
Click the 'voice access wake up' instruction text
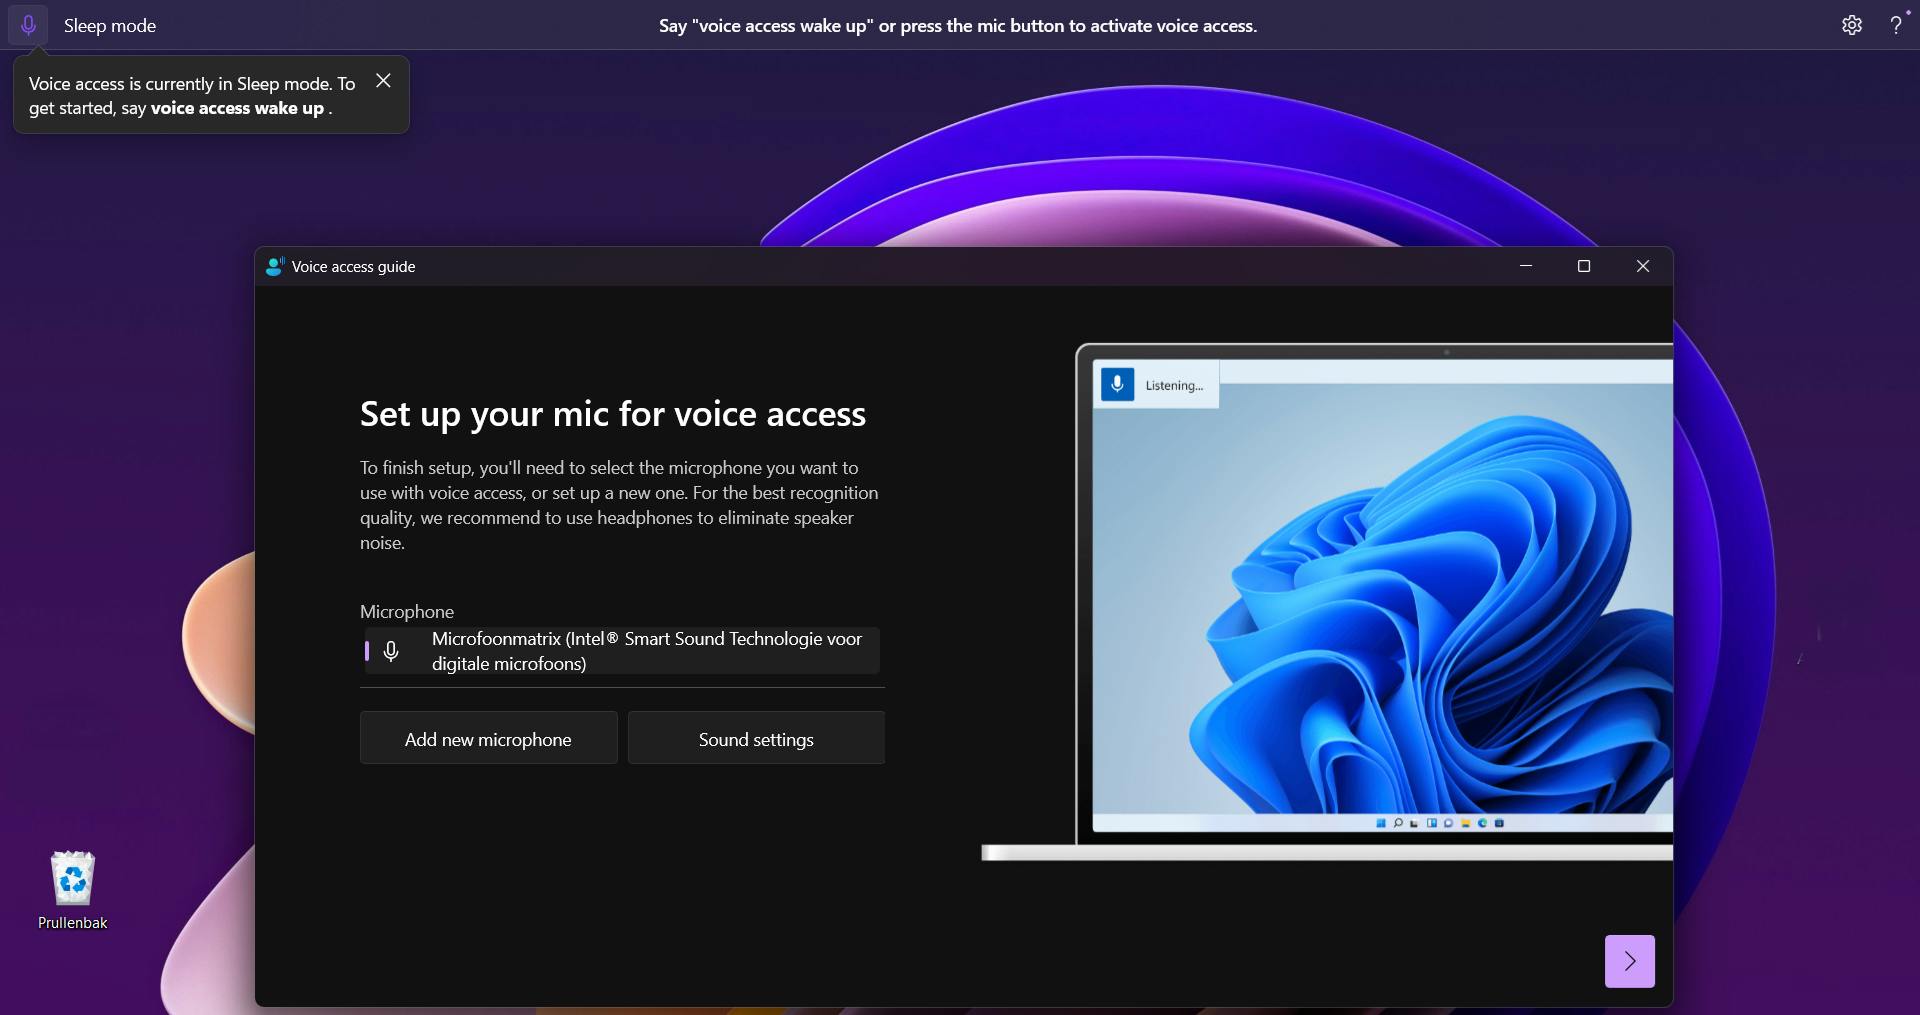(958, 26)
